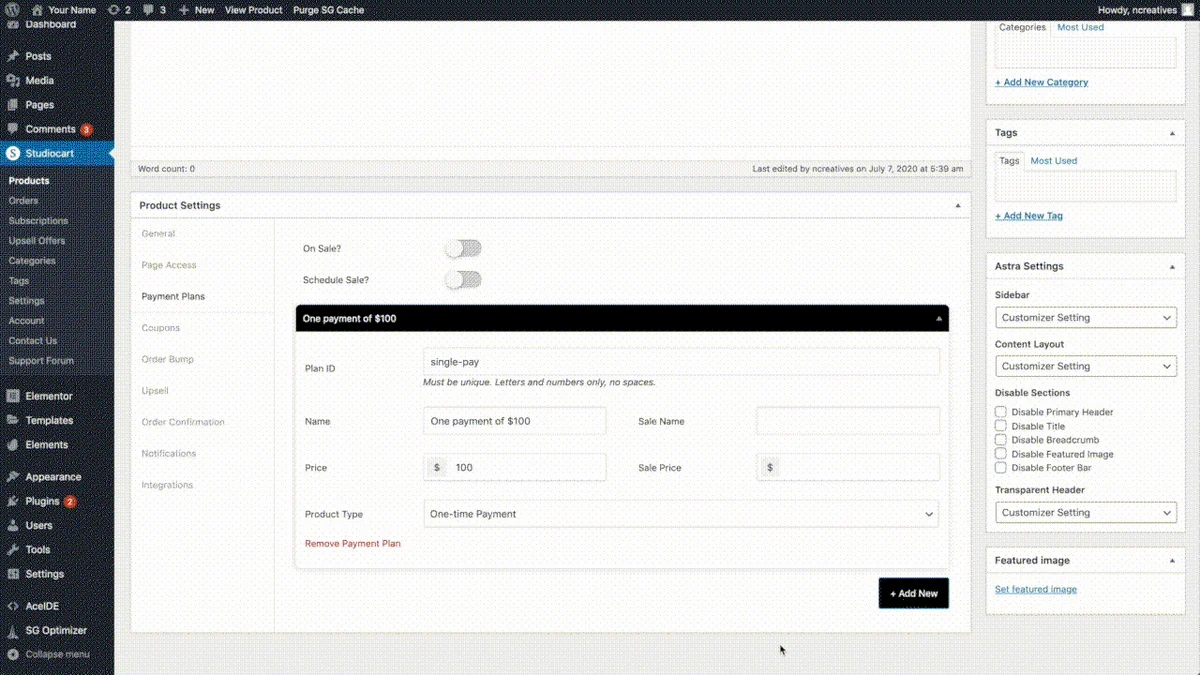Collapse the One payment of $100 panel

(938, 319)
